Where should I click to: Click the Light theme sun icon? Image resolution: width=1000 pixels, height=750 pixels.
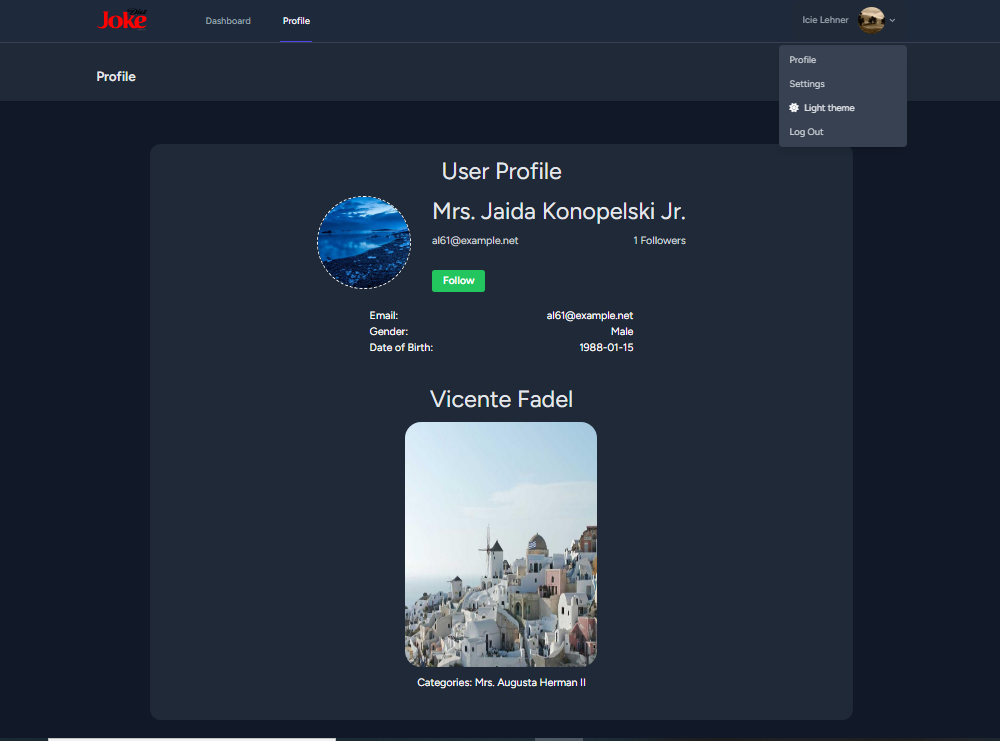point(794,108)
